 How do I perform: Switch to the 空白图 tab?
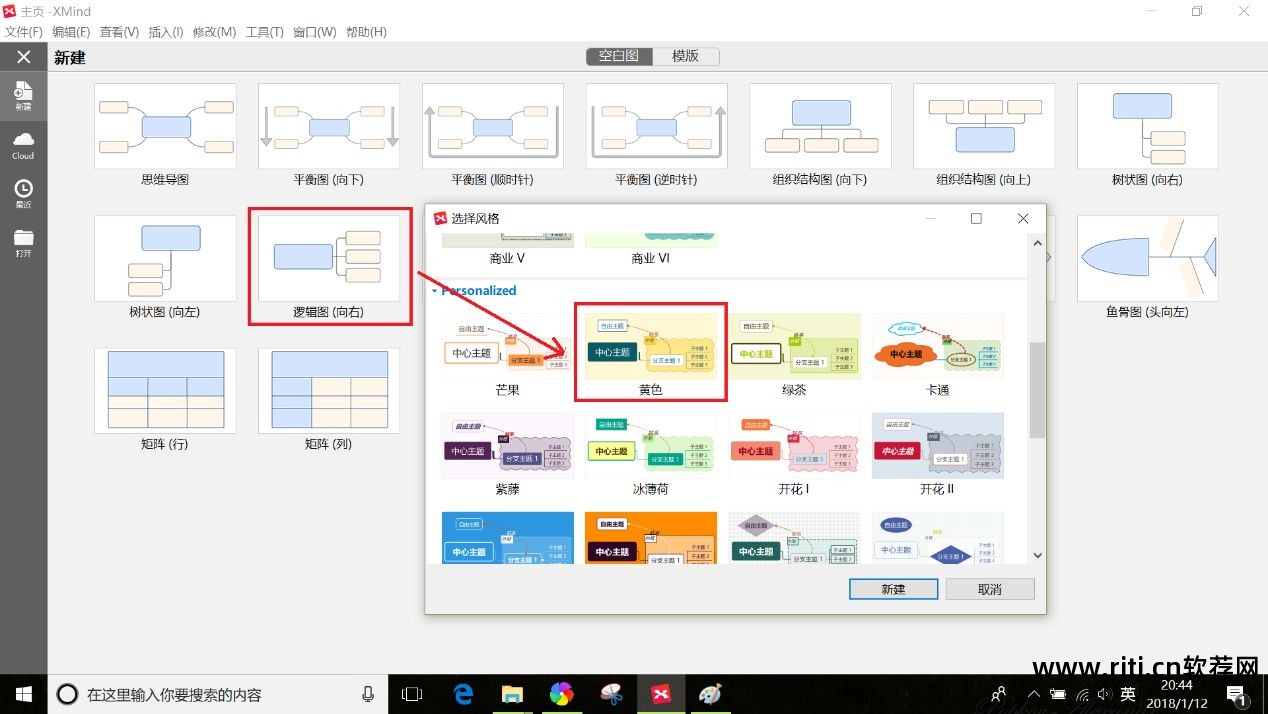[x=618, y=56]
